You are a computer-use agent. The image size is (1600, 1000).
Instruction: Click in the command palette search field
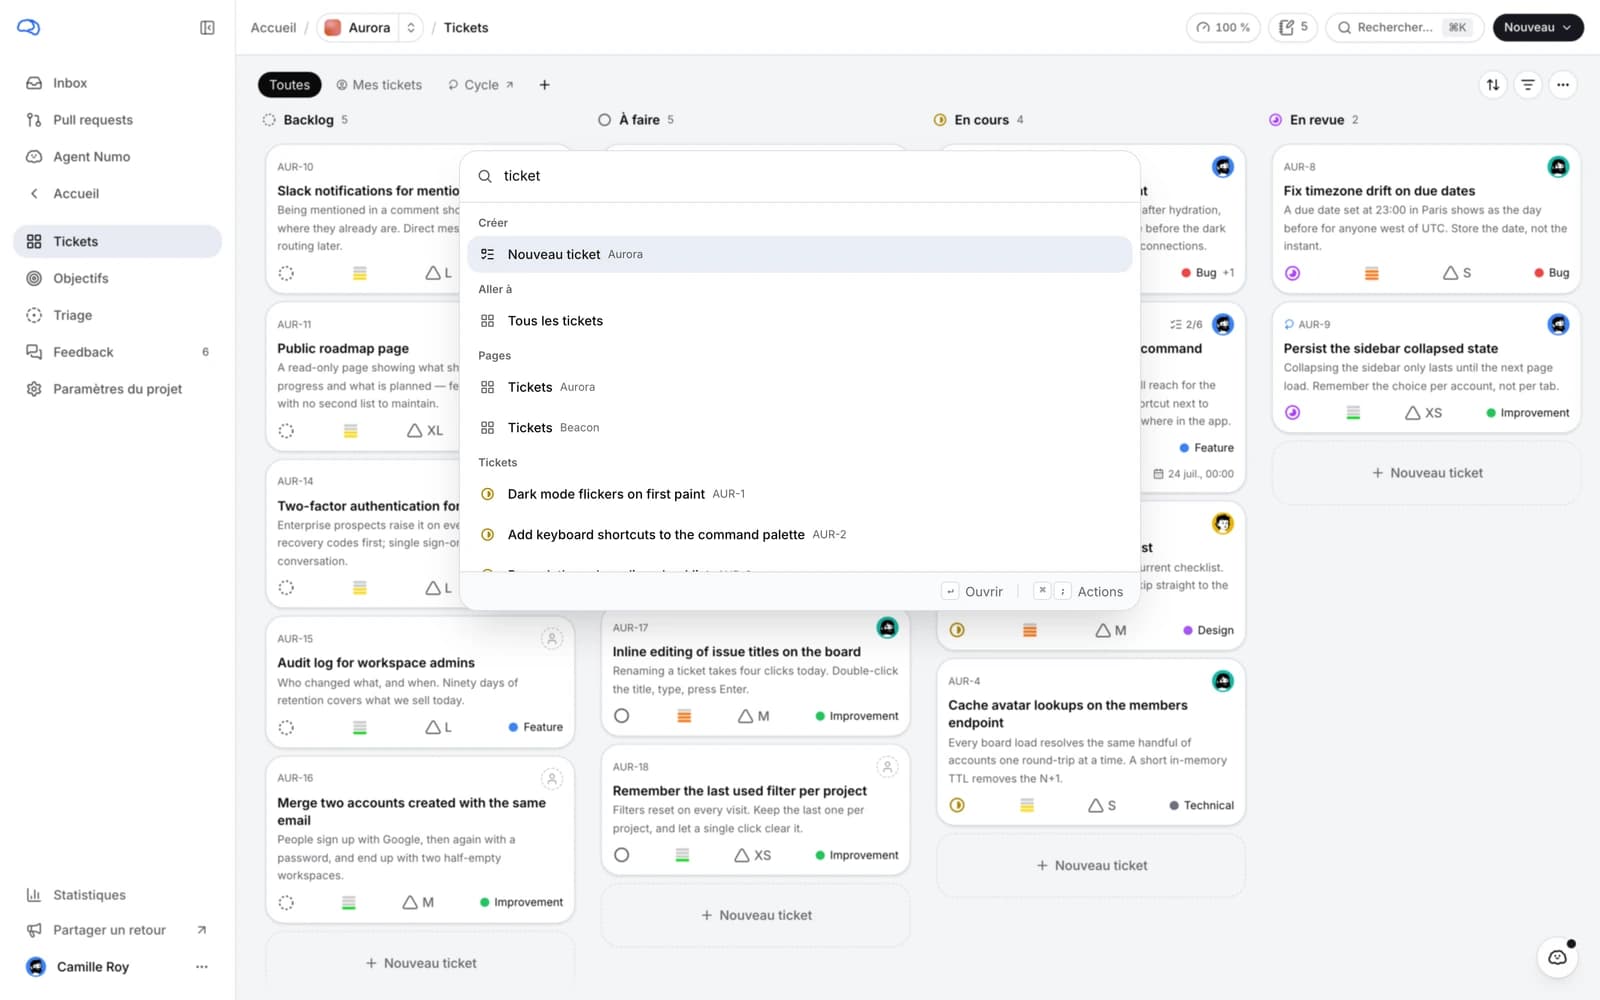pos(800,176)
